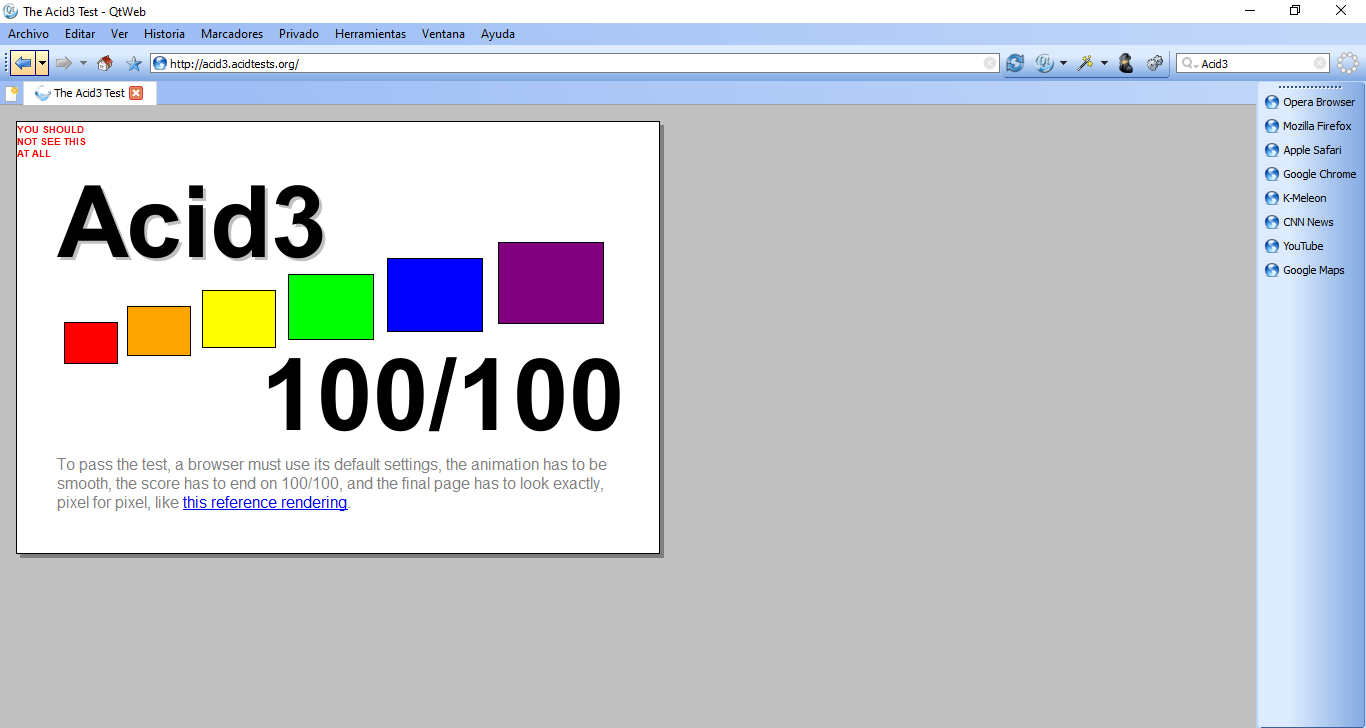This screenshot has height=728, width=1366.
Task: Click the Acid3 heading text
Action: click(190, 223)
